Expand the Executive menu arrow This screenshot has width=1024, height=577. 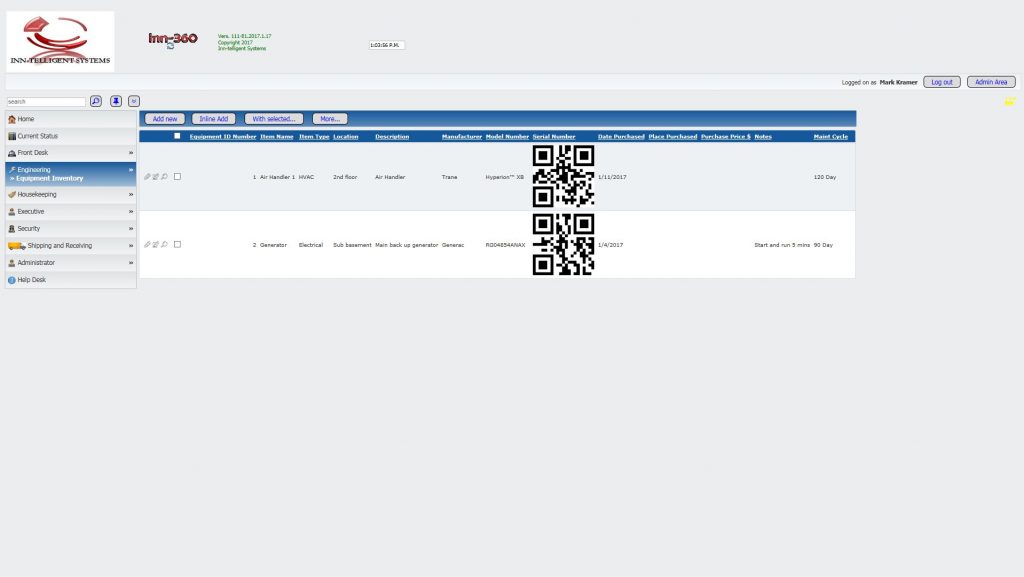131,211
